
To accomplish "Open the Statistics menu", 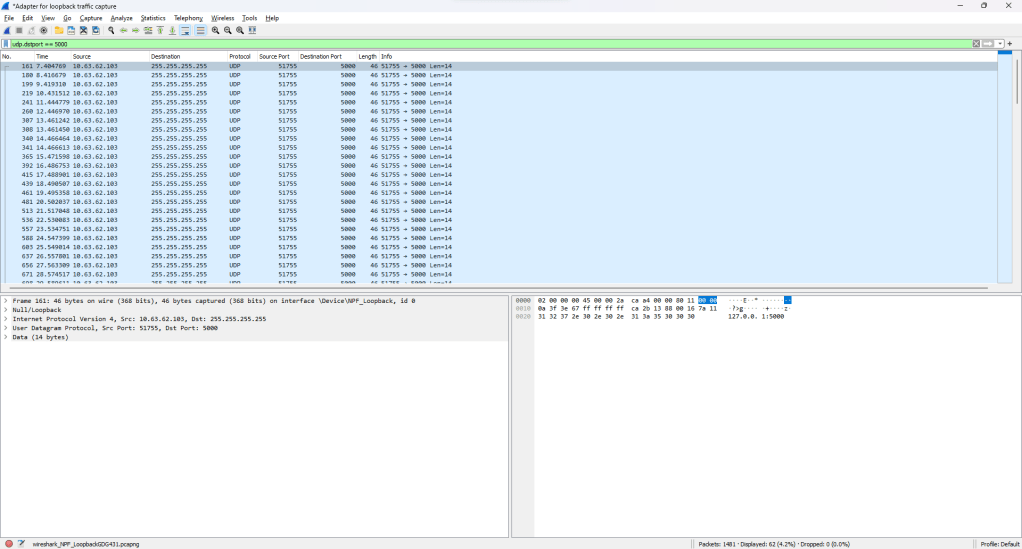I will click(153, 18).
